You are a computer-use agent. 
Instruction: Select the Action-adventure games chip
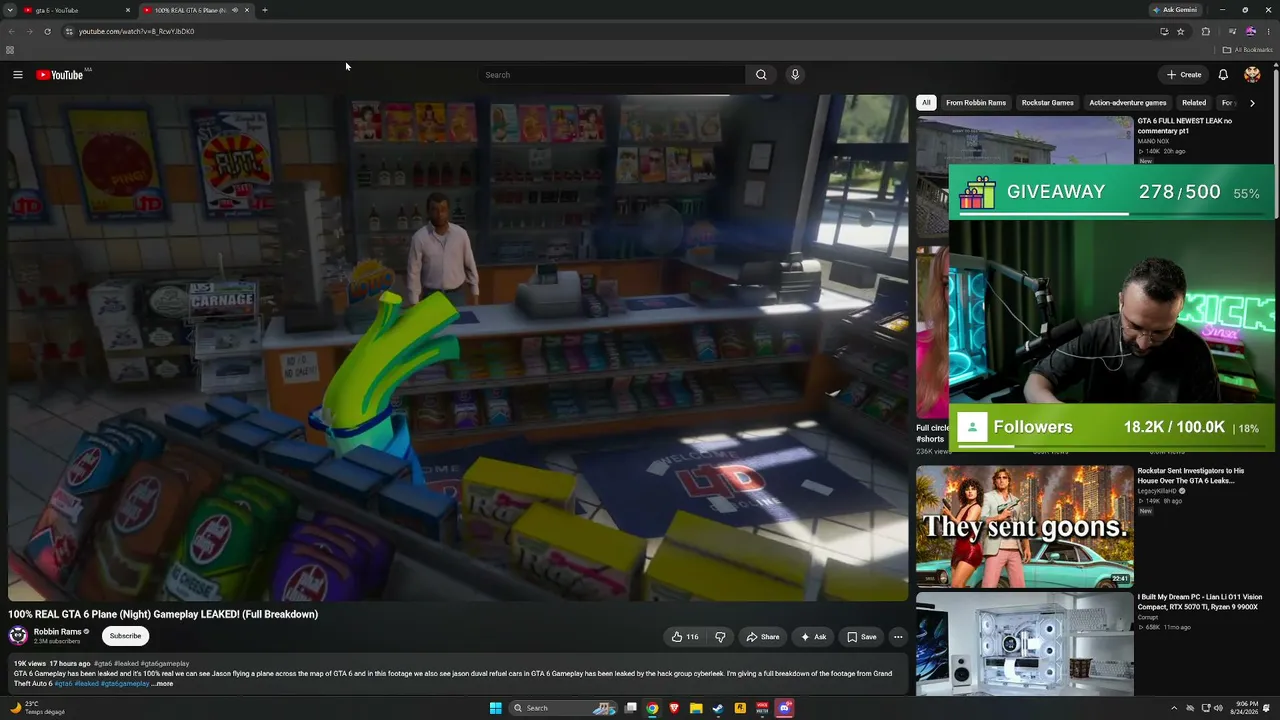(x=1128, y=103)
